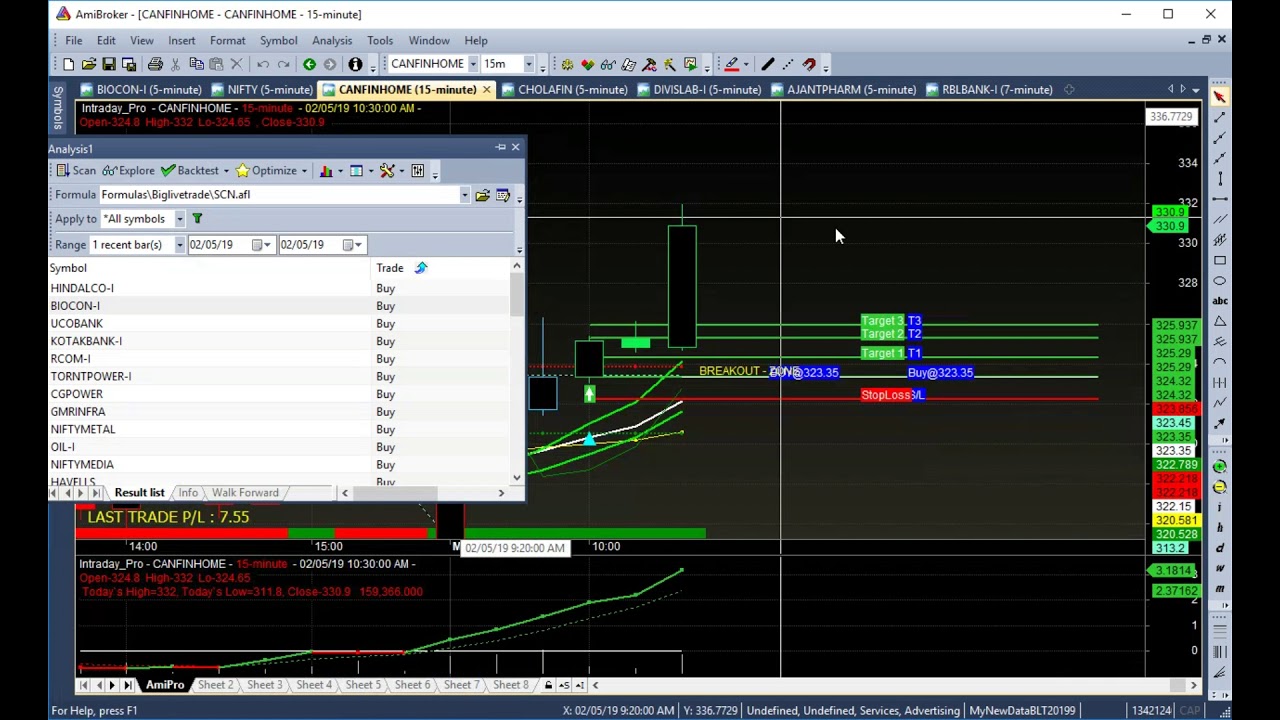Open the Info tab in Analysis

point(188,493)
